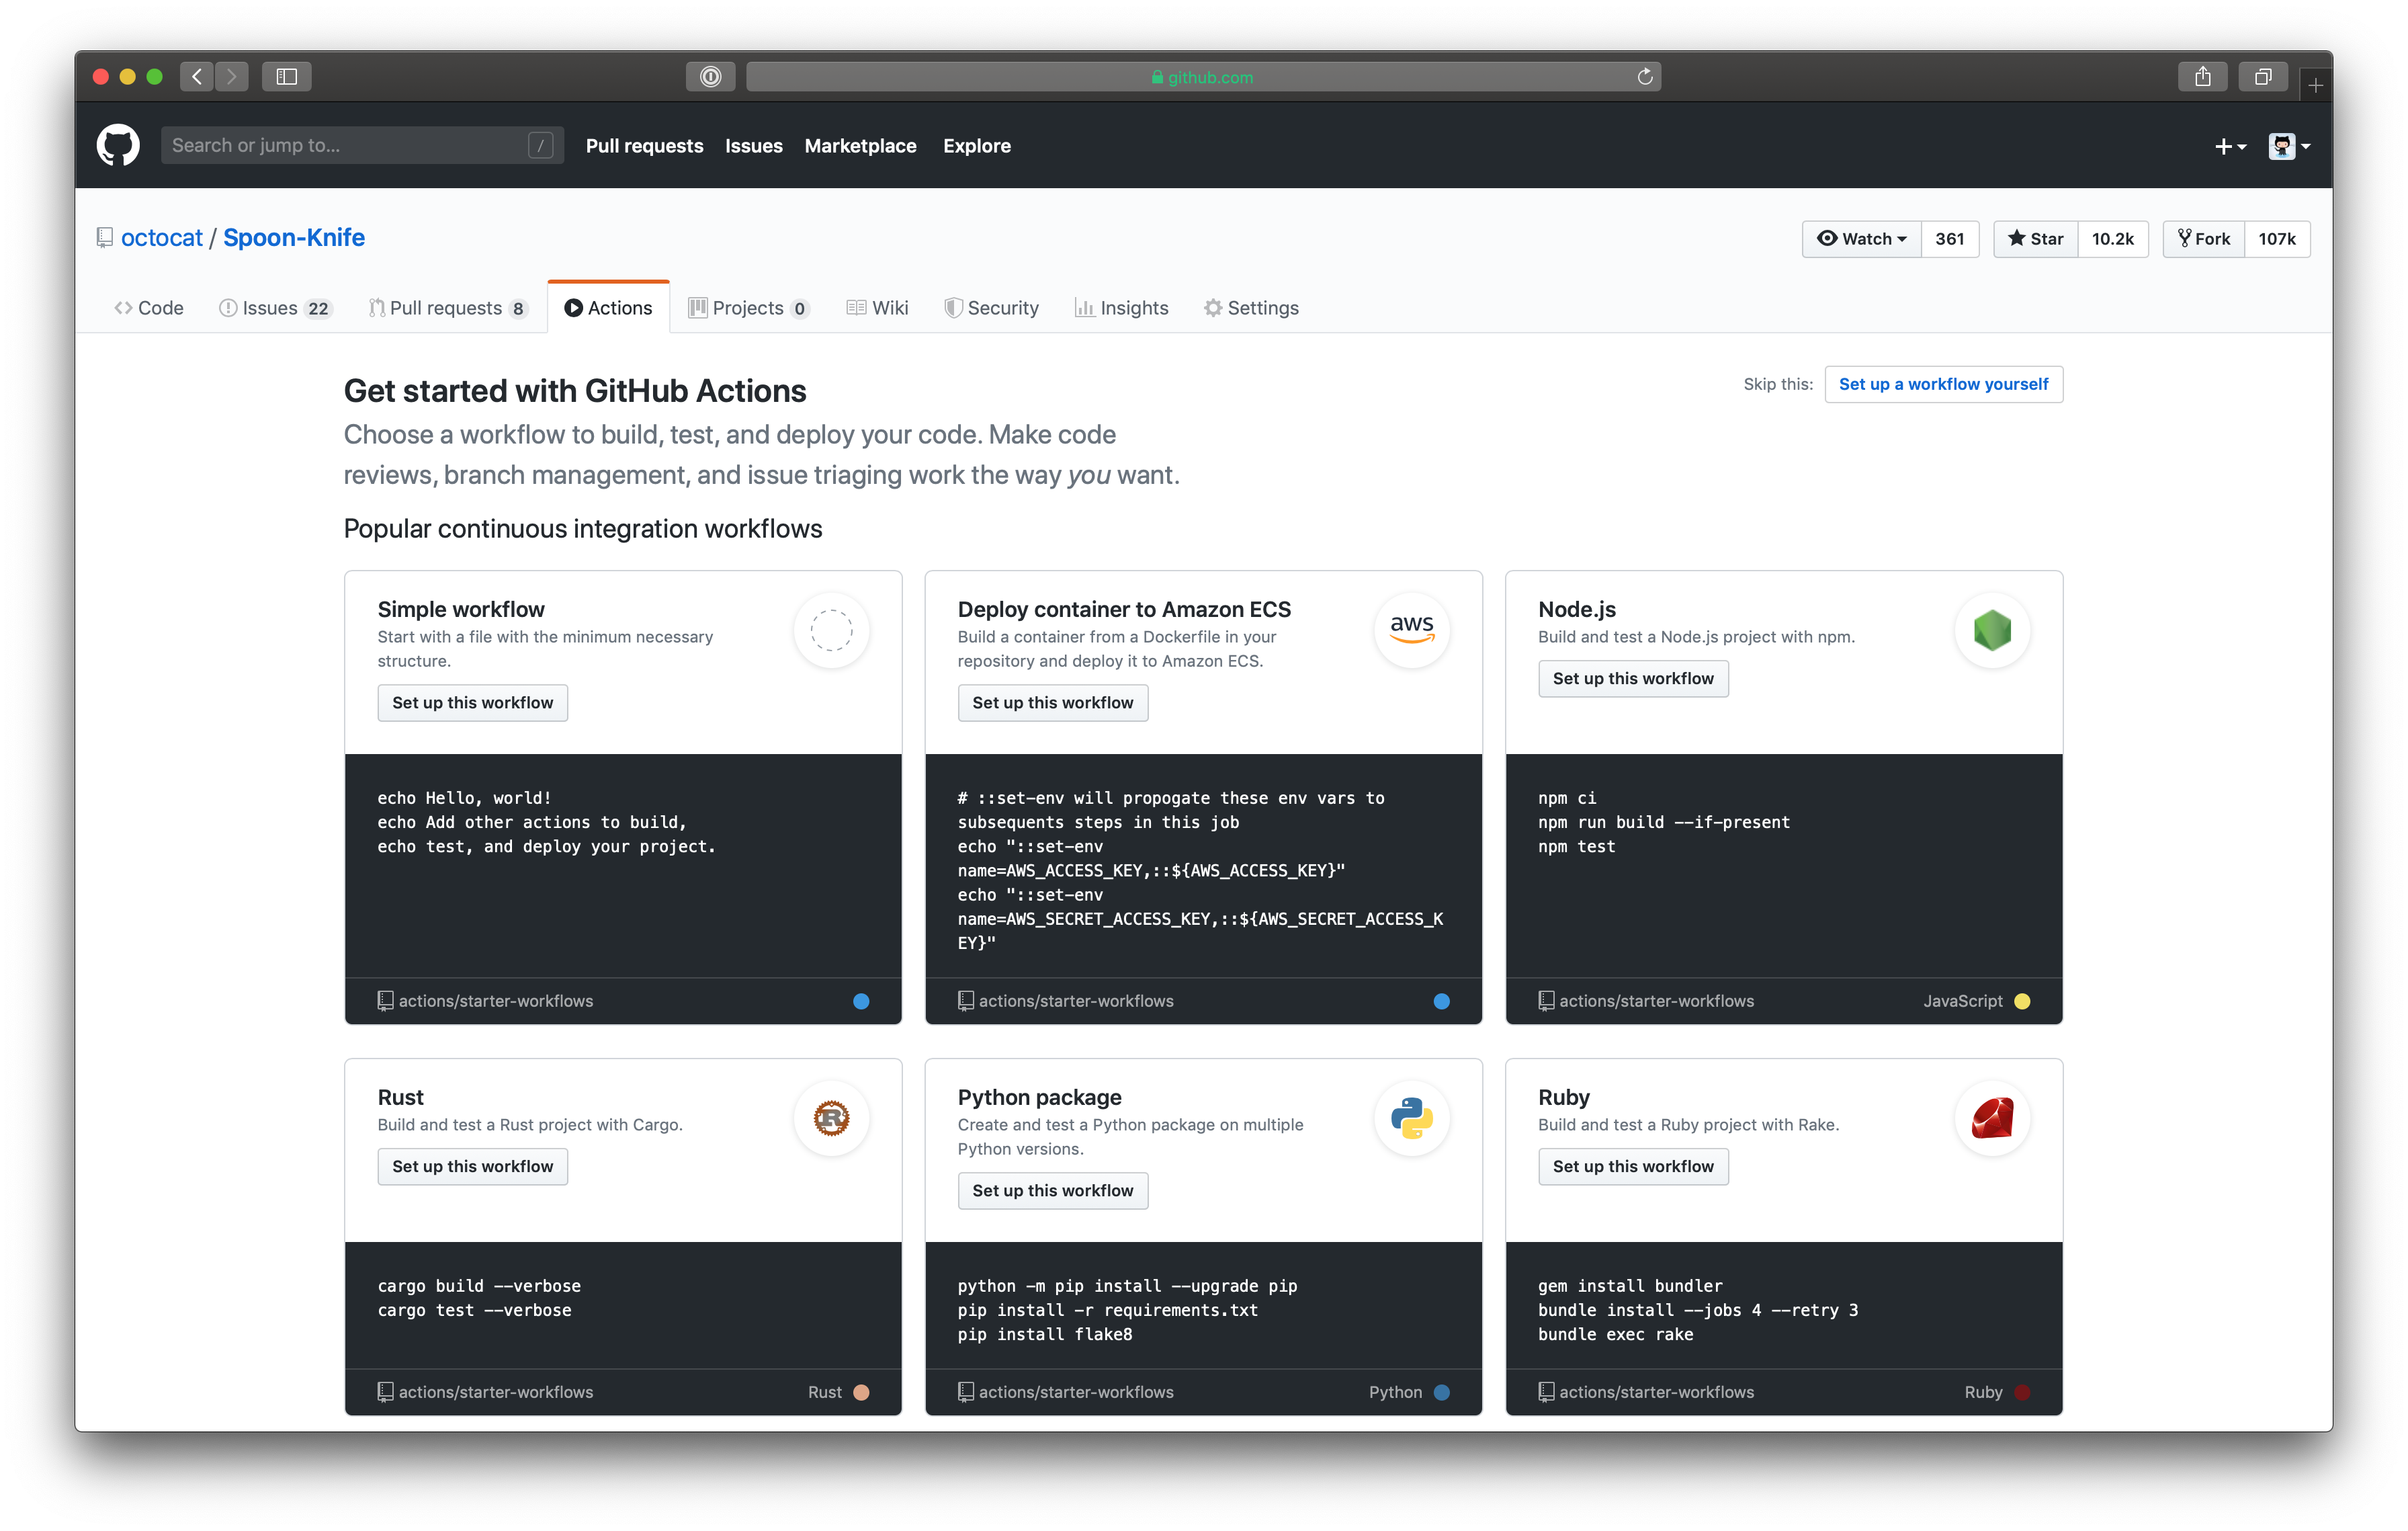2408x1531 pixels.
Task: Select the Code tab's angle-brackets icon
Action: point(124,308)
